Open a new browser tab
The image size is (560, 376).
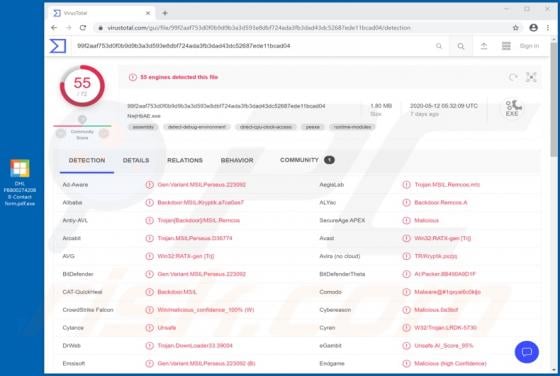(165, 13)
